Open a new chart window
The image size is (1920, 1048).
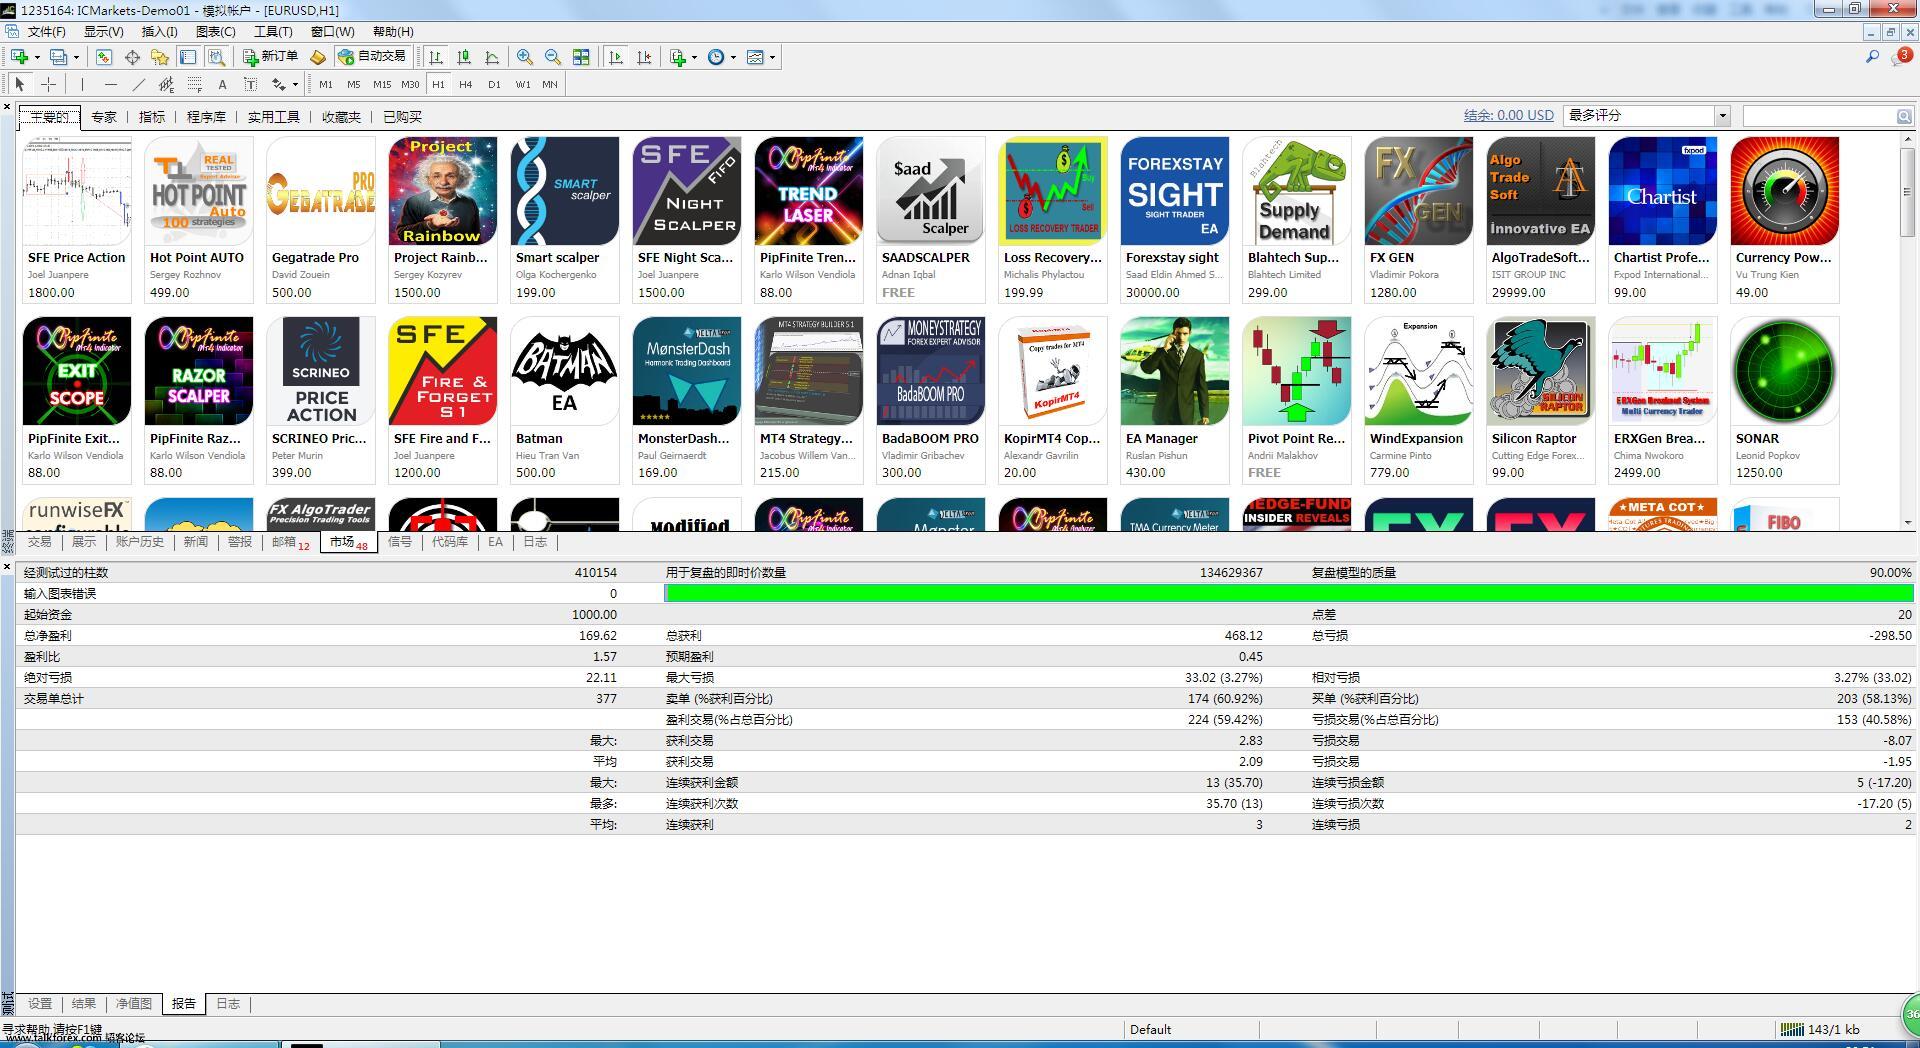tap(19, 57)
